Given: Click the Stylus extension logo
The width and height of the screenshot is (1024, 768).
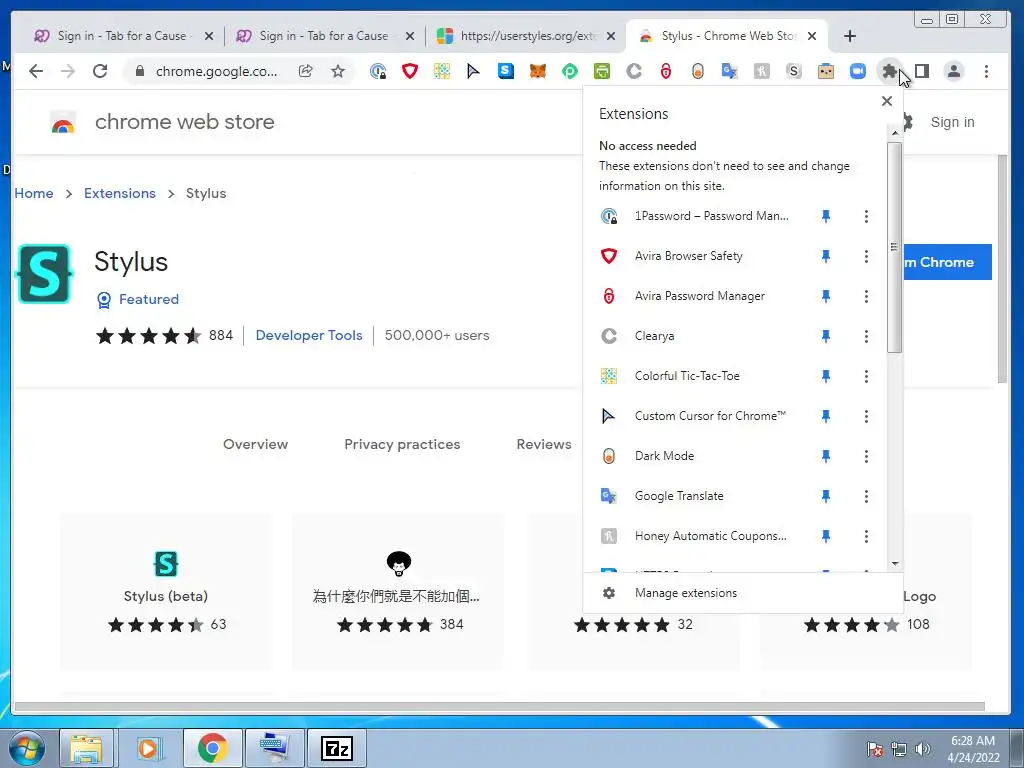Looking at the screenshot, I should tap(44, 274).
